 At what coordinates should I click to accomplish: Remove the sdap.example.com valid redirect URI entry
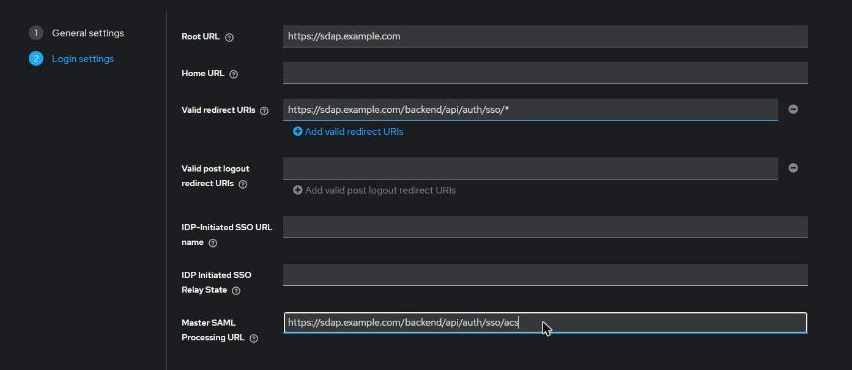coord(793,109)
